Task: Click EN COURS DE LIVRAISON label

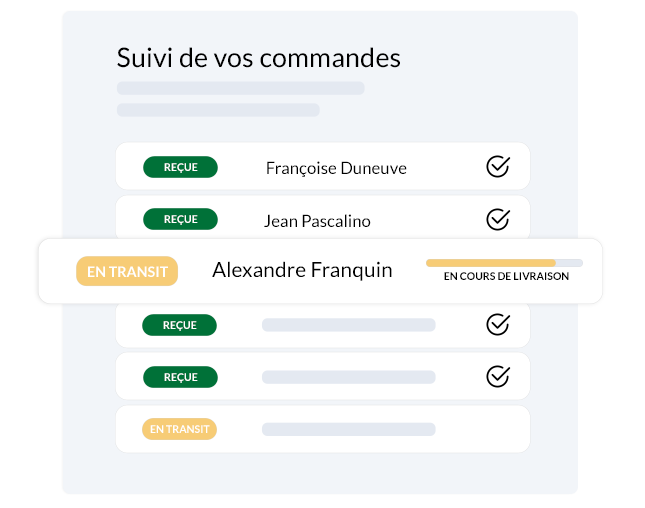Action: 506,276
